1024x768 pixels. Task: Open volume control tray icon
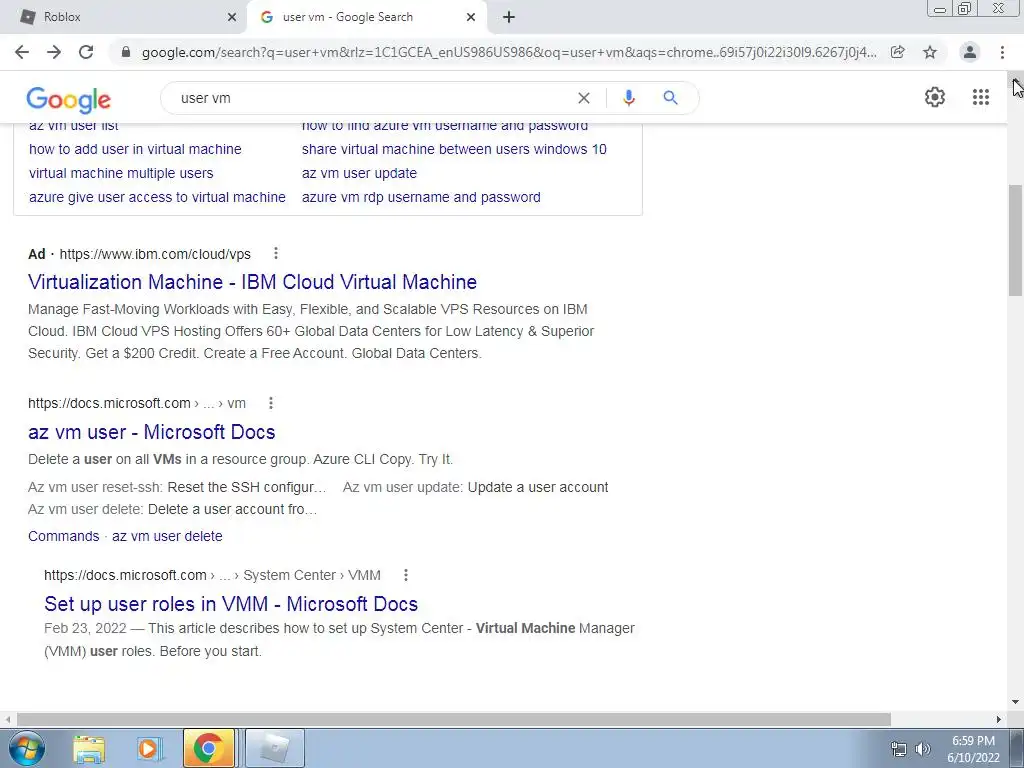click(x=922, y=749)
